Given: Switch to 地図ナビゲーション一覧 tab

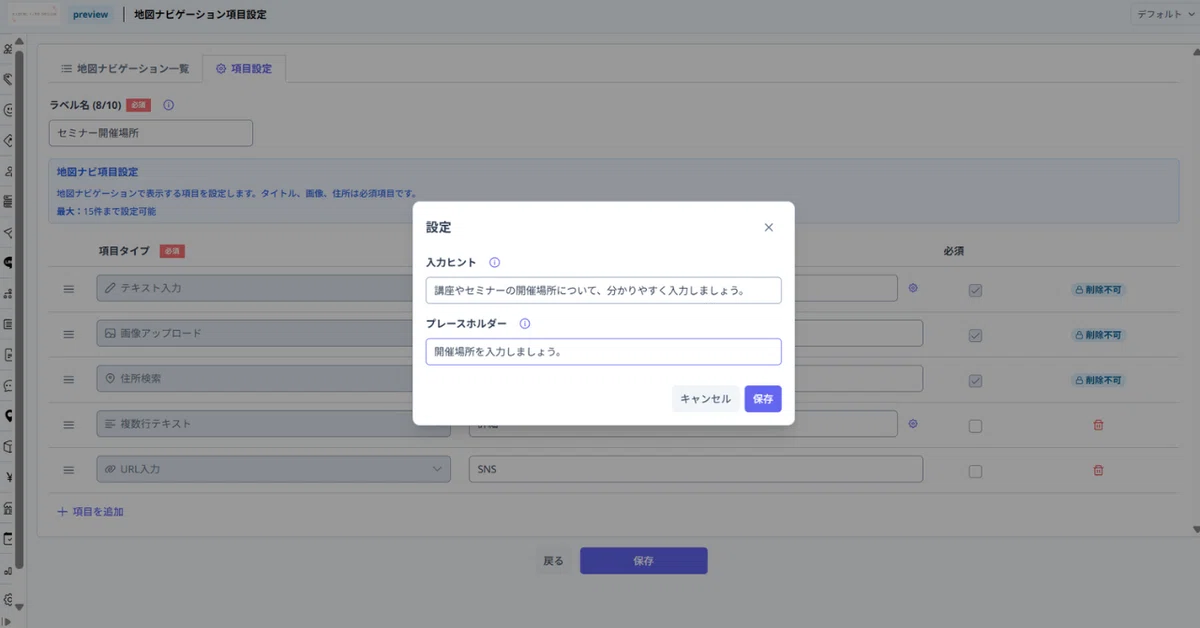Looking at the screenshot, I should pos(125,69).
